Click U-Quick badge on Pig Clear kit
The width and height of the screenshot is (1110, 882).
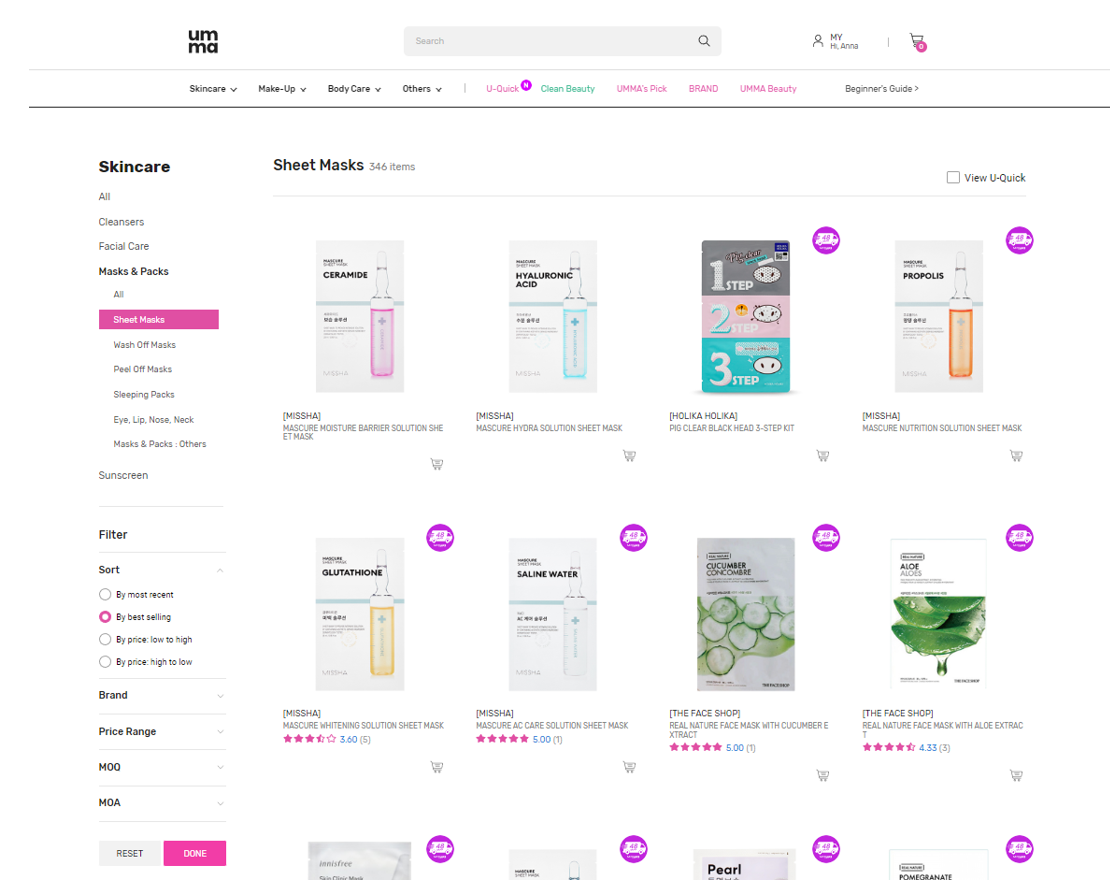[x=826, y=241]
